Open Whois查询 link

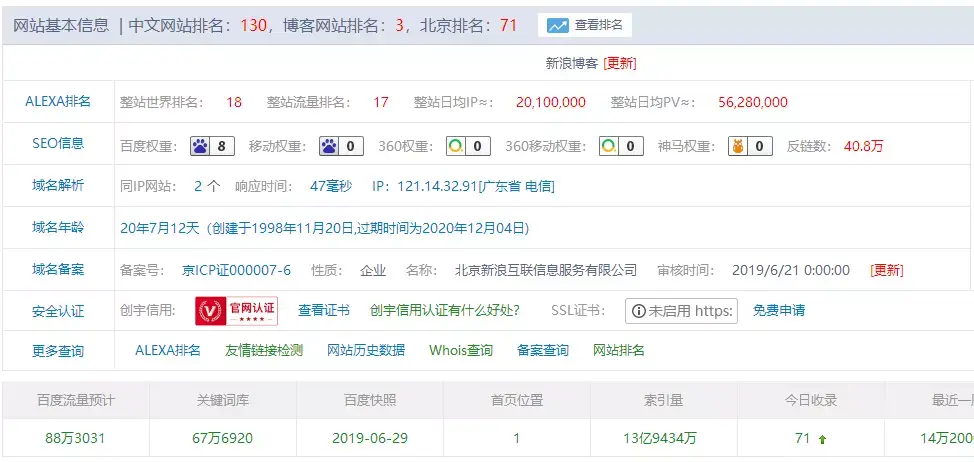click(461, 350)
